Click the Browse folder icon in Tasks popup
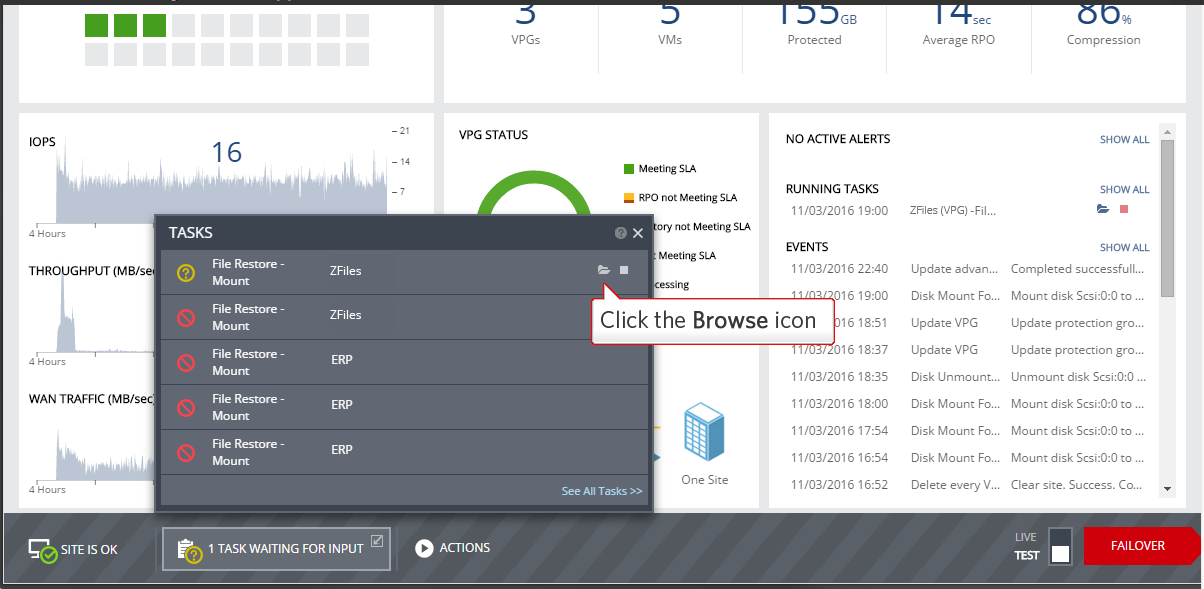The width and height of the screenshot is (1204, 589). (603, 270)
